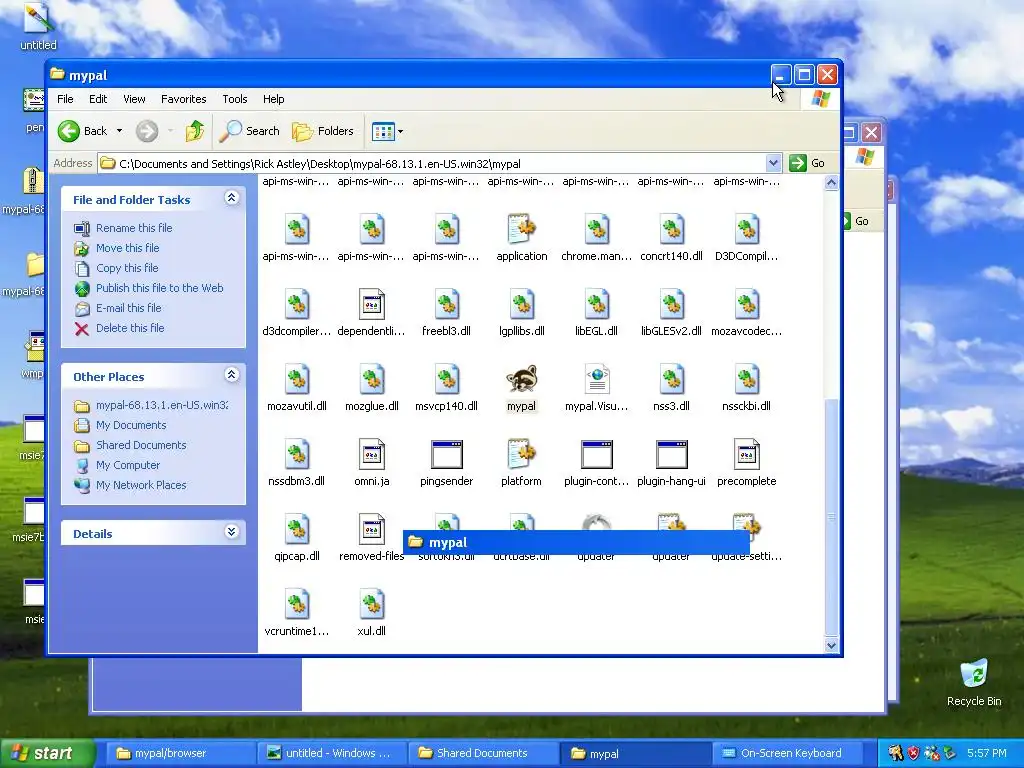The height and width of the screenshot is (768, 1024).
Task: Open the Help menu
Action: click(x=274, y=99)
